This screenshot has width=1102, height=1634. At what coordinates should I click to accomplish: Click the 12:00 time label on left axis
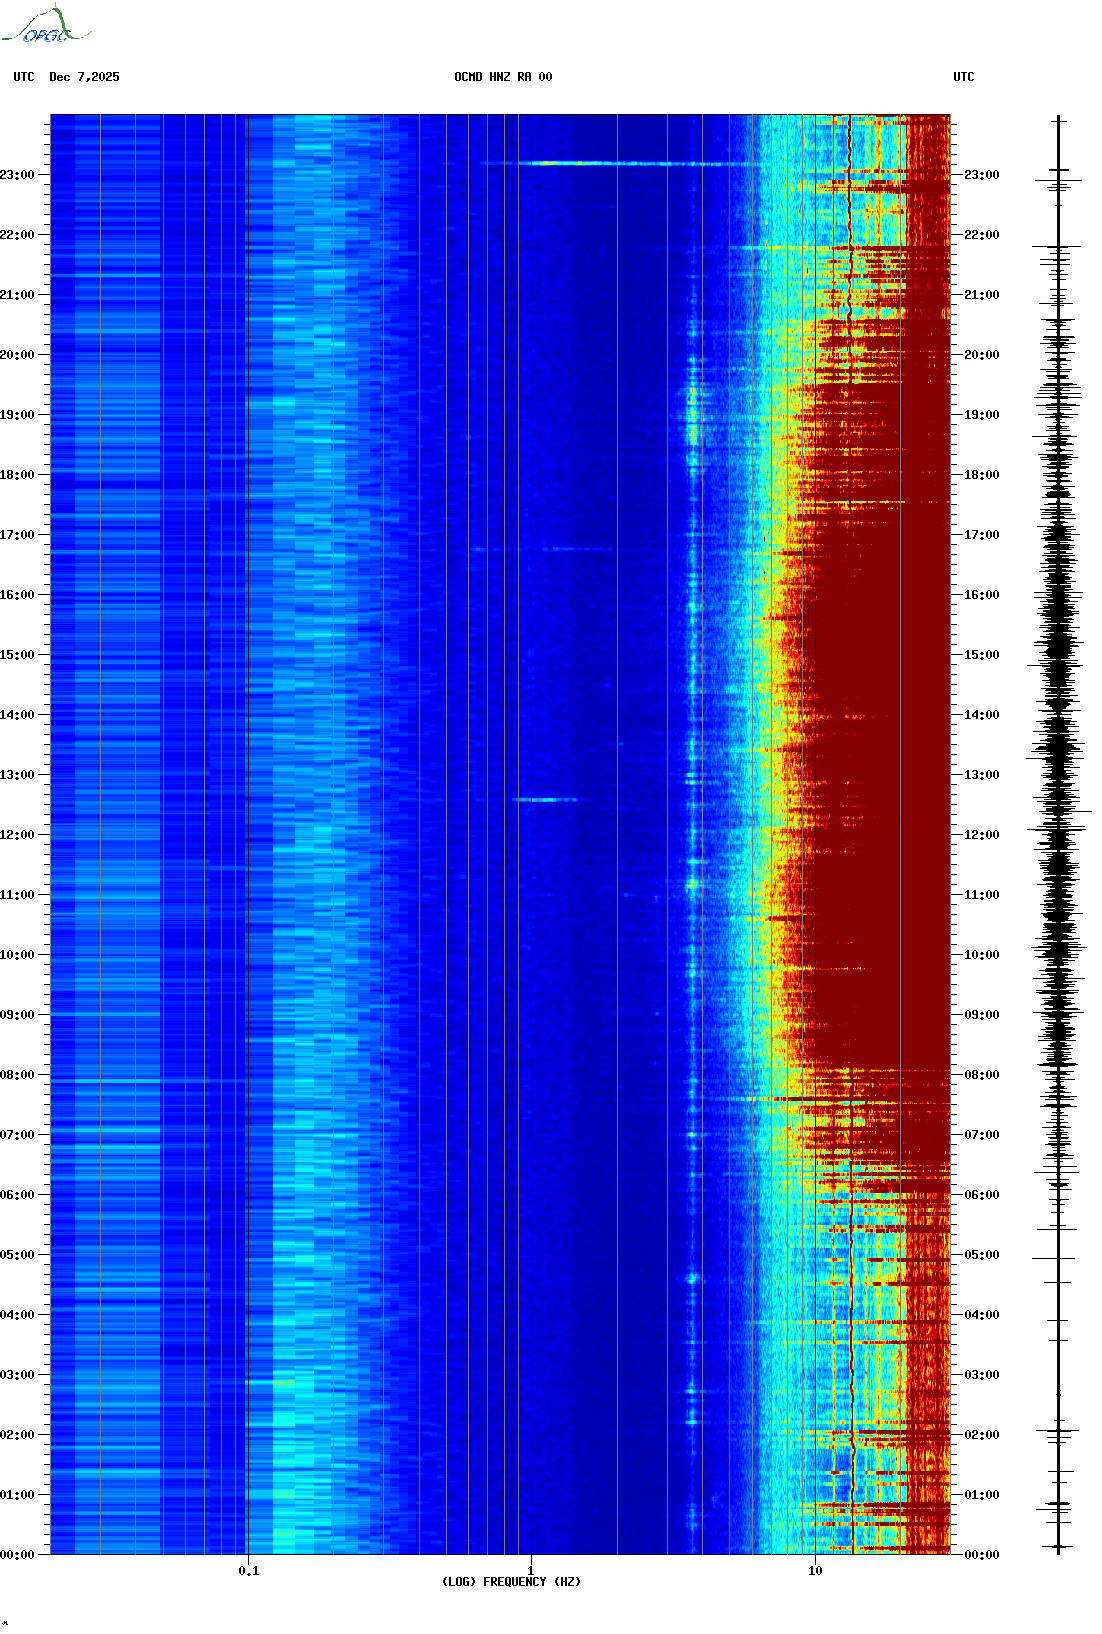18,835
